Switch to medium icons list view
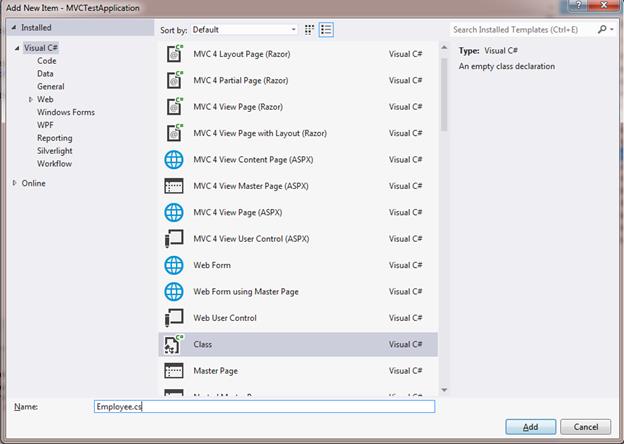 coord(326,30)
